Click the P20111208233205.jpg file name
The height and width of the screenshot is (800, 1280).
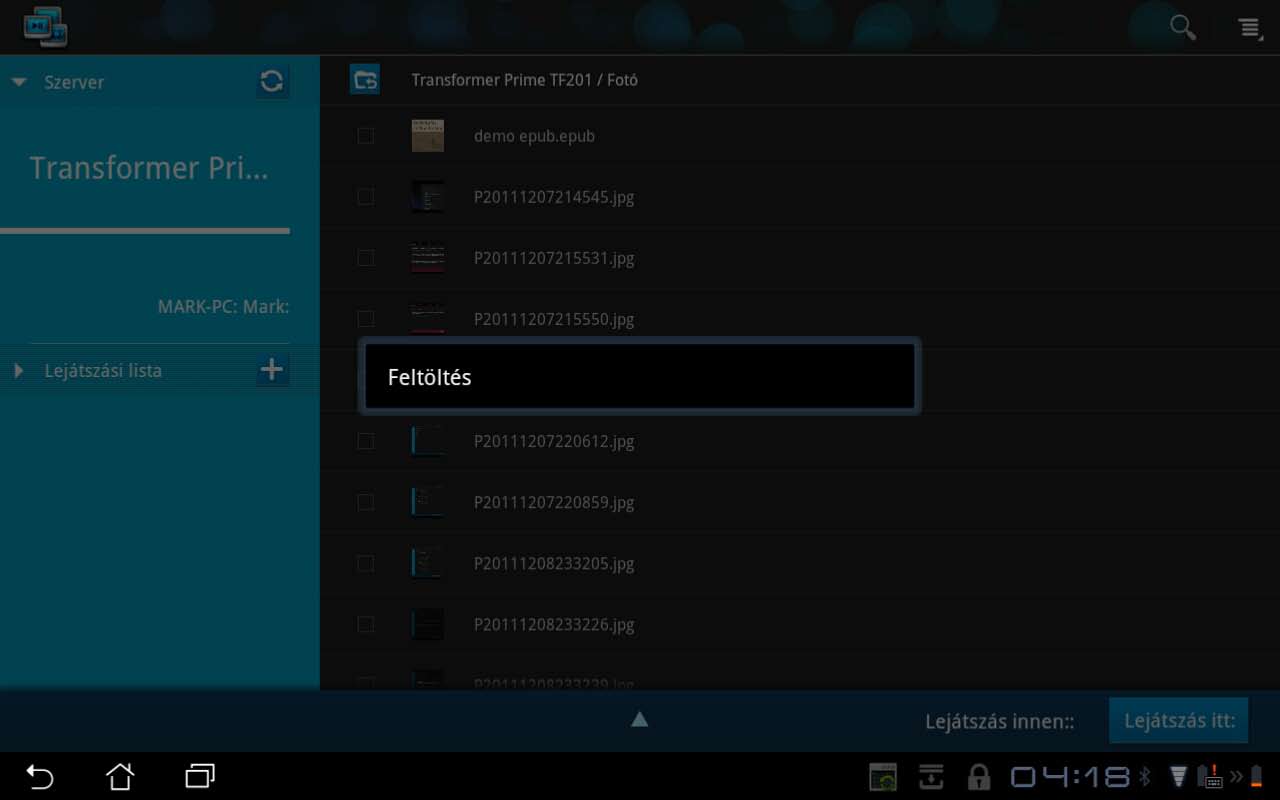click(x=554, y=564)
